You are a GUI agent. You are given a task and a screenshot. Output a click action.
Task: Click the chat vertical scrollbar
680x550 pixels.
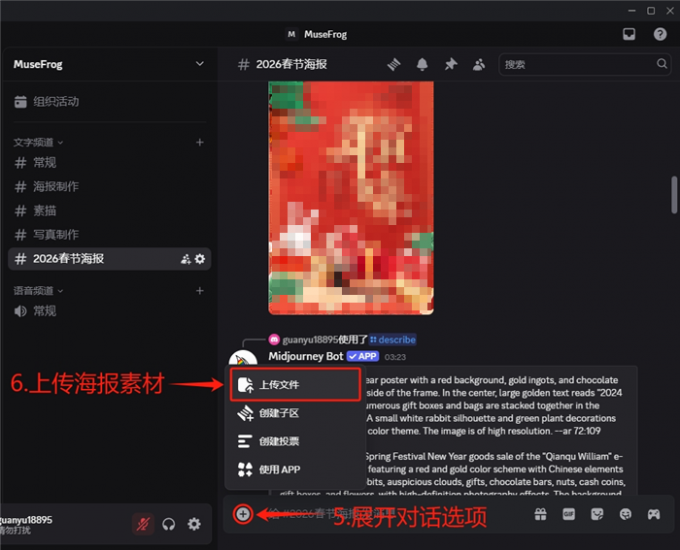pyautogui.click(x=674, y=195)
